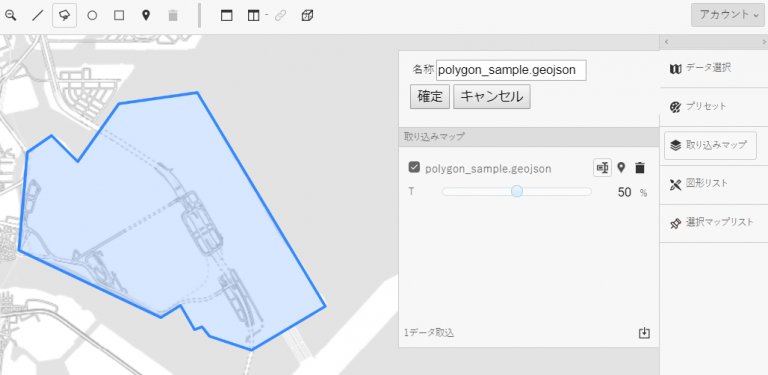Select the line drawing tool
Image resolution: width=768 pixels, height=375 pixels.
pyautogui.click(x=38, y=16)
